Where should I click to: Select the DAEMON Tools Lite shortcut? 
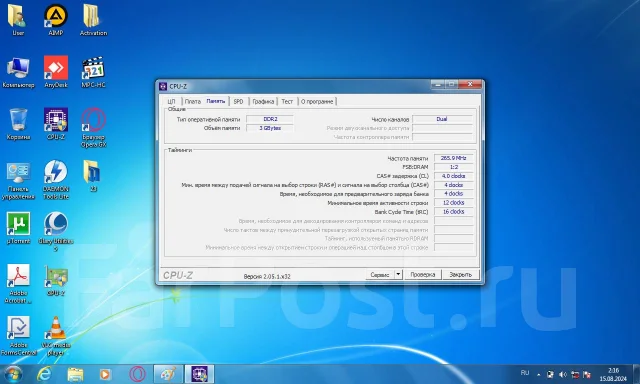click(x=56, y=180)
